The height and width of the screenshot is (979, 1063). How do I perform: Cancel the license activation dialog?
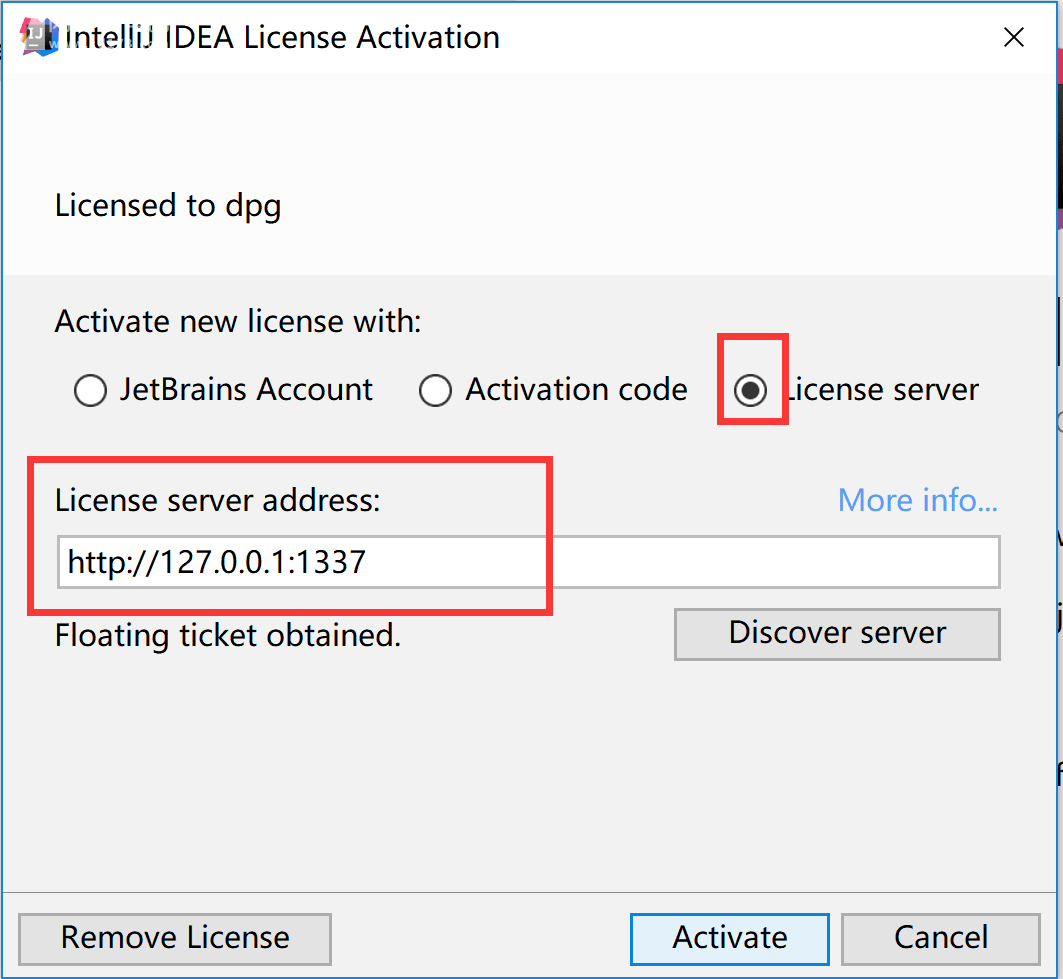tap(941, 938)
